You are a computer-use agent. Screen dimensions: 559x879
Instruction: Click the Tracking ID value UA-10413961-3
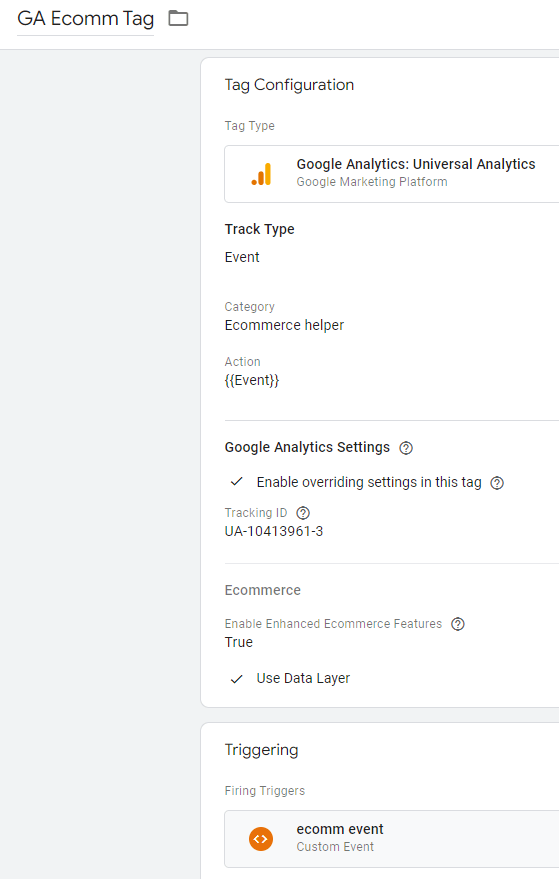click(x=274, y=531)
